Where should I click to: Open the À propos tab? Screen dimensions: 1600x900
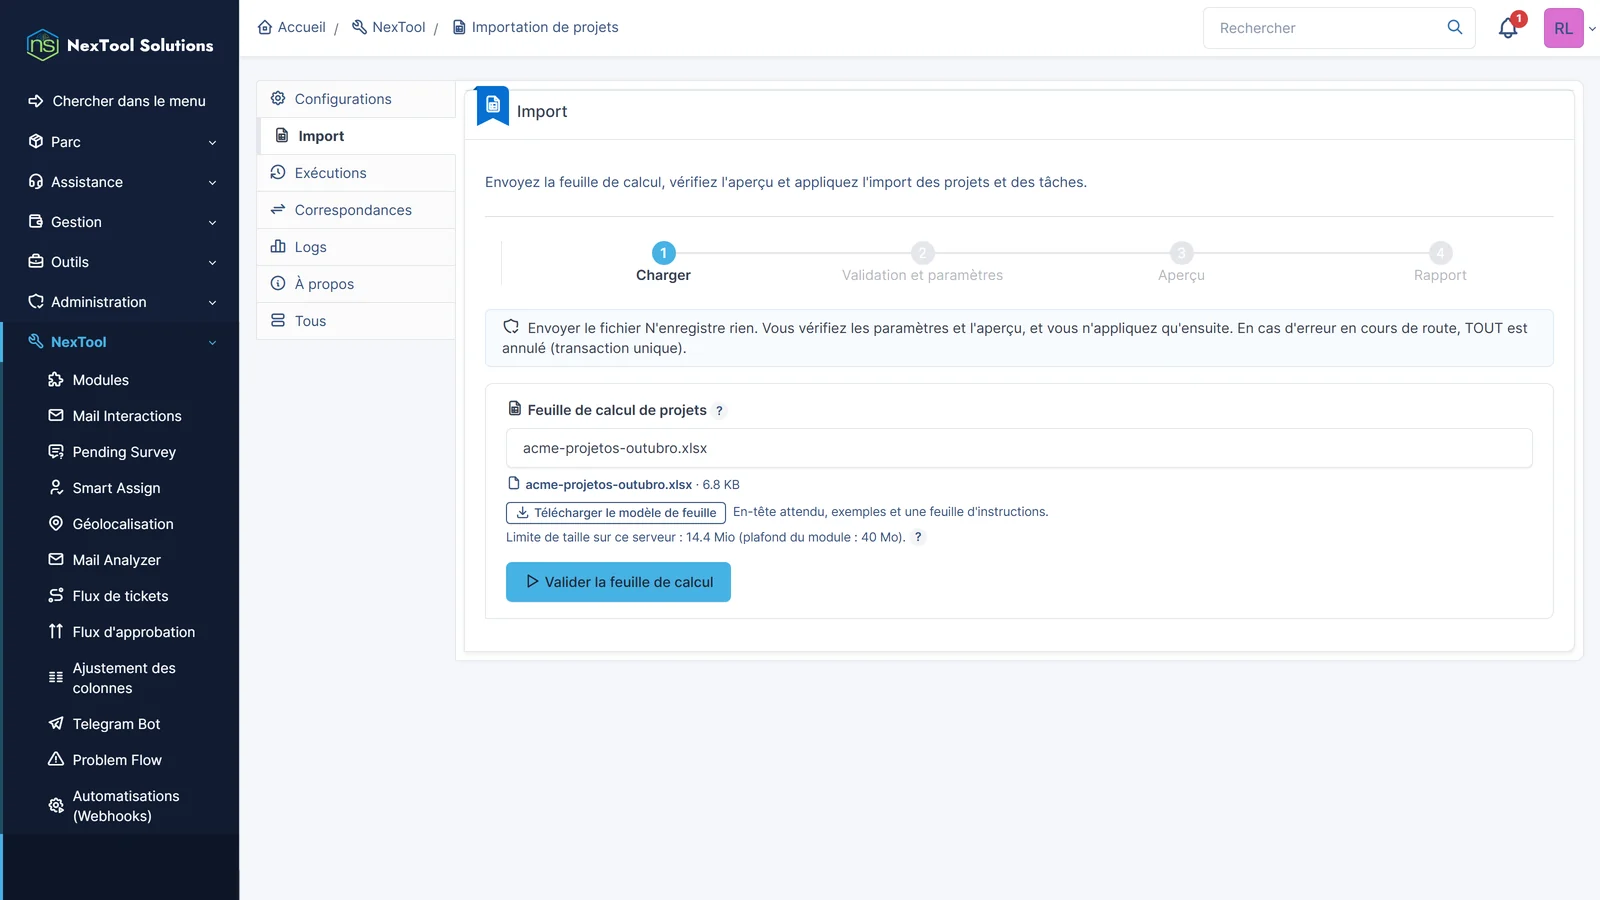click(x=356, y=284)
